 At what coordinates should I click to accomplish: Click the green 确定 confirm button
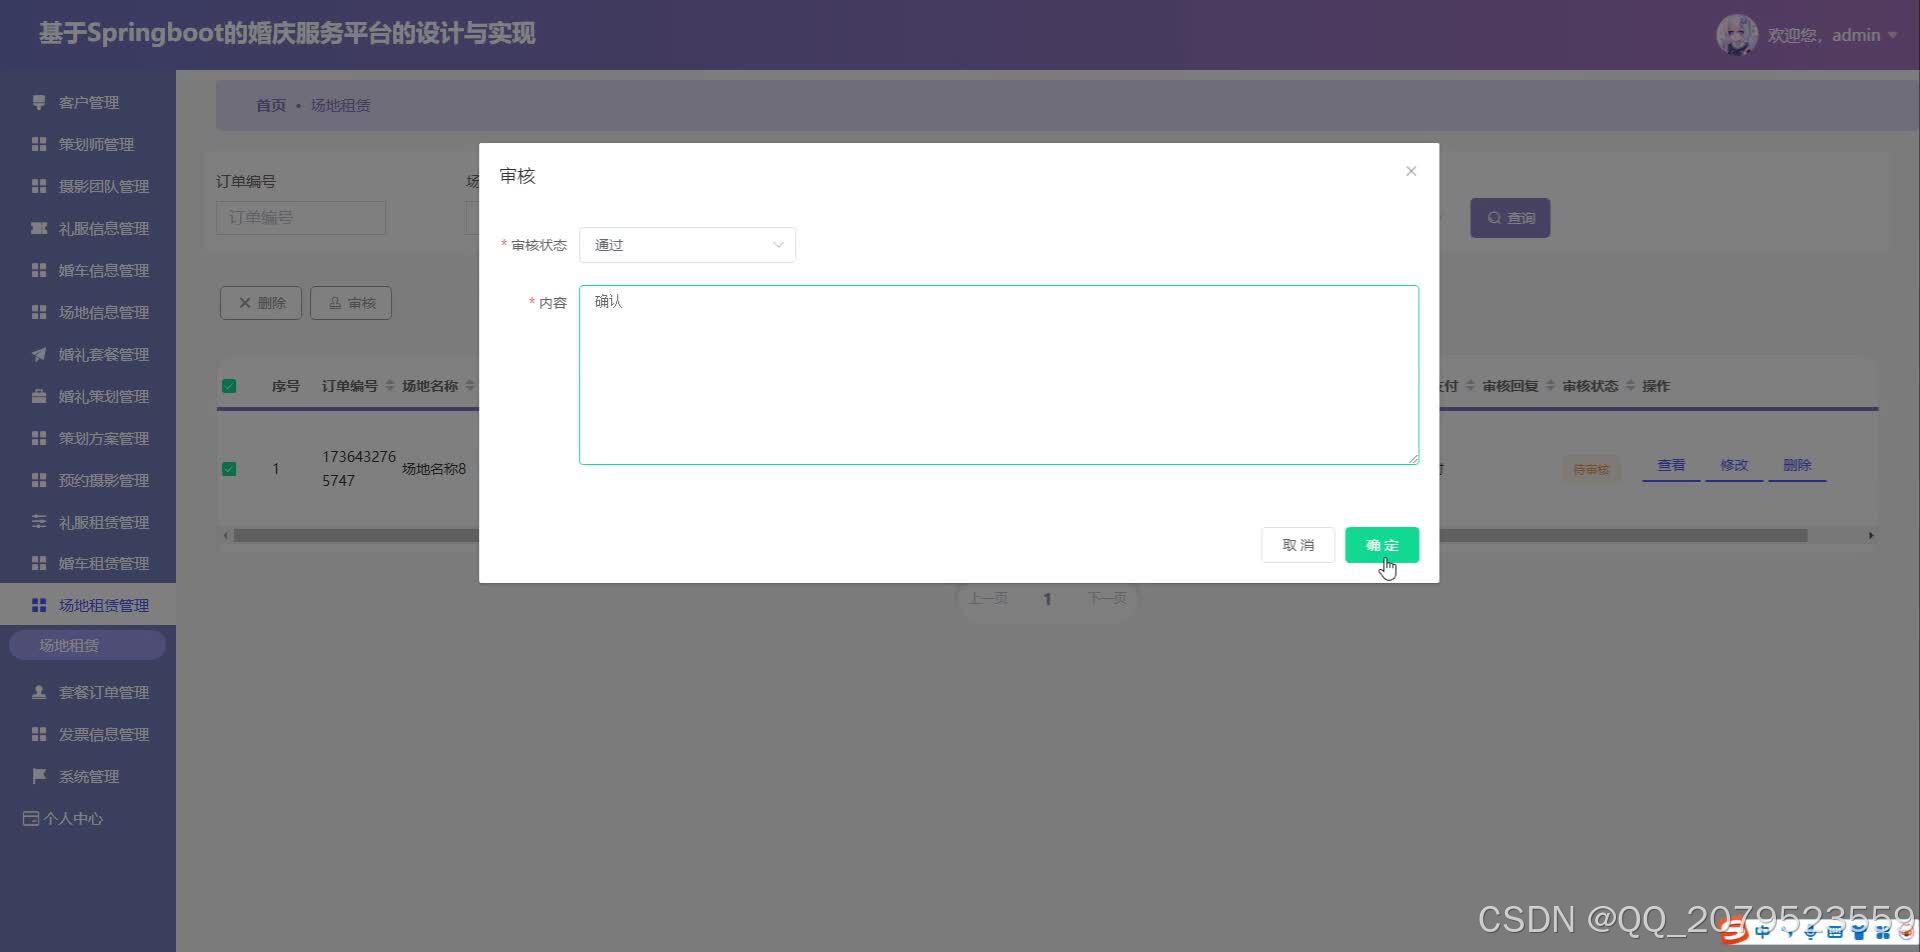(1382, 545)
